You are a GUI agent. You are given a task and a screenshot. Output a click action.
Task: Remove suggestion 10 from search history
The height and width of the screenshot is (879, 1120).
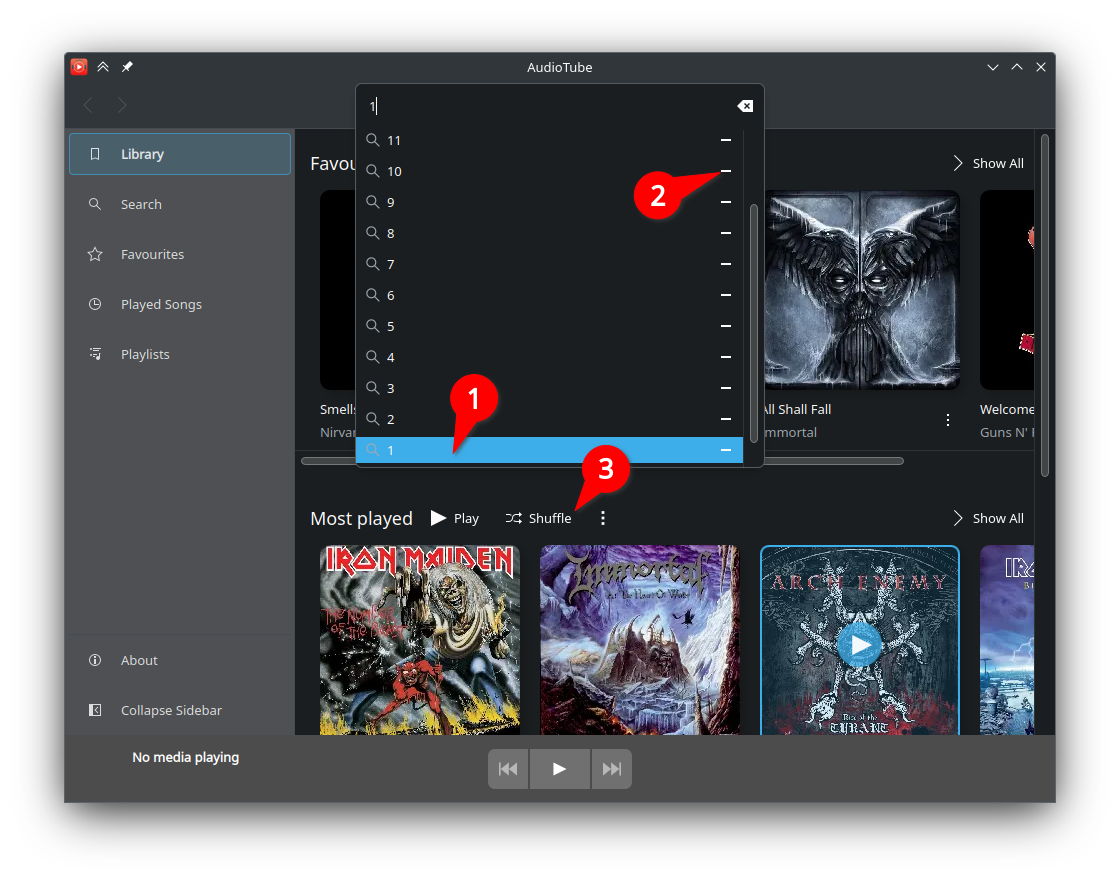[726, 171]
